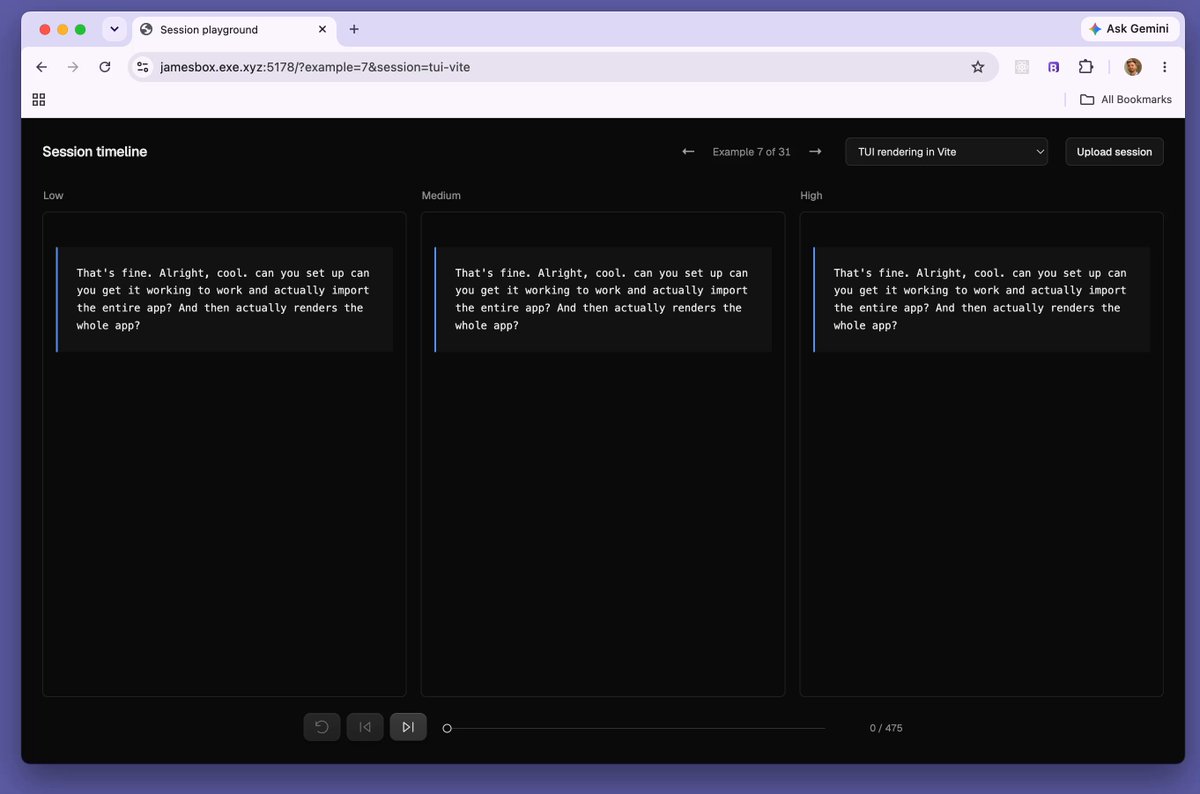Viewport: 1200px width, 794px height.
Task: Click the message in the Medium panel
Action: pyautogui.click(x=603, y=299)
